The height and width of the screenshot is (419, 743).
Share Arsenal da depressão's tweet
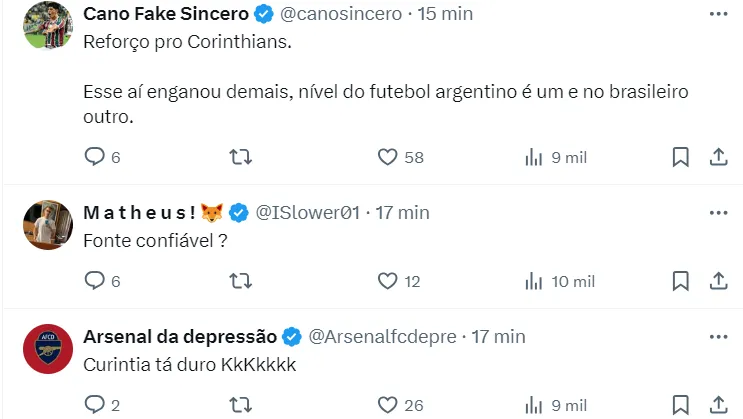(718, 405)
